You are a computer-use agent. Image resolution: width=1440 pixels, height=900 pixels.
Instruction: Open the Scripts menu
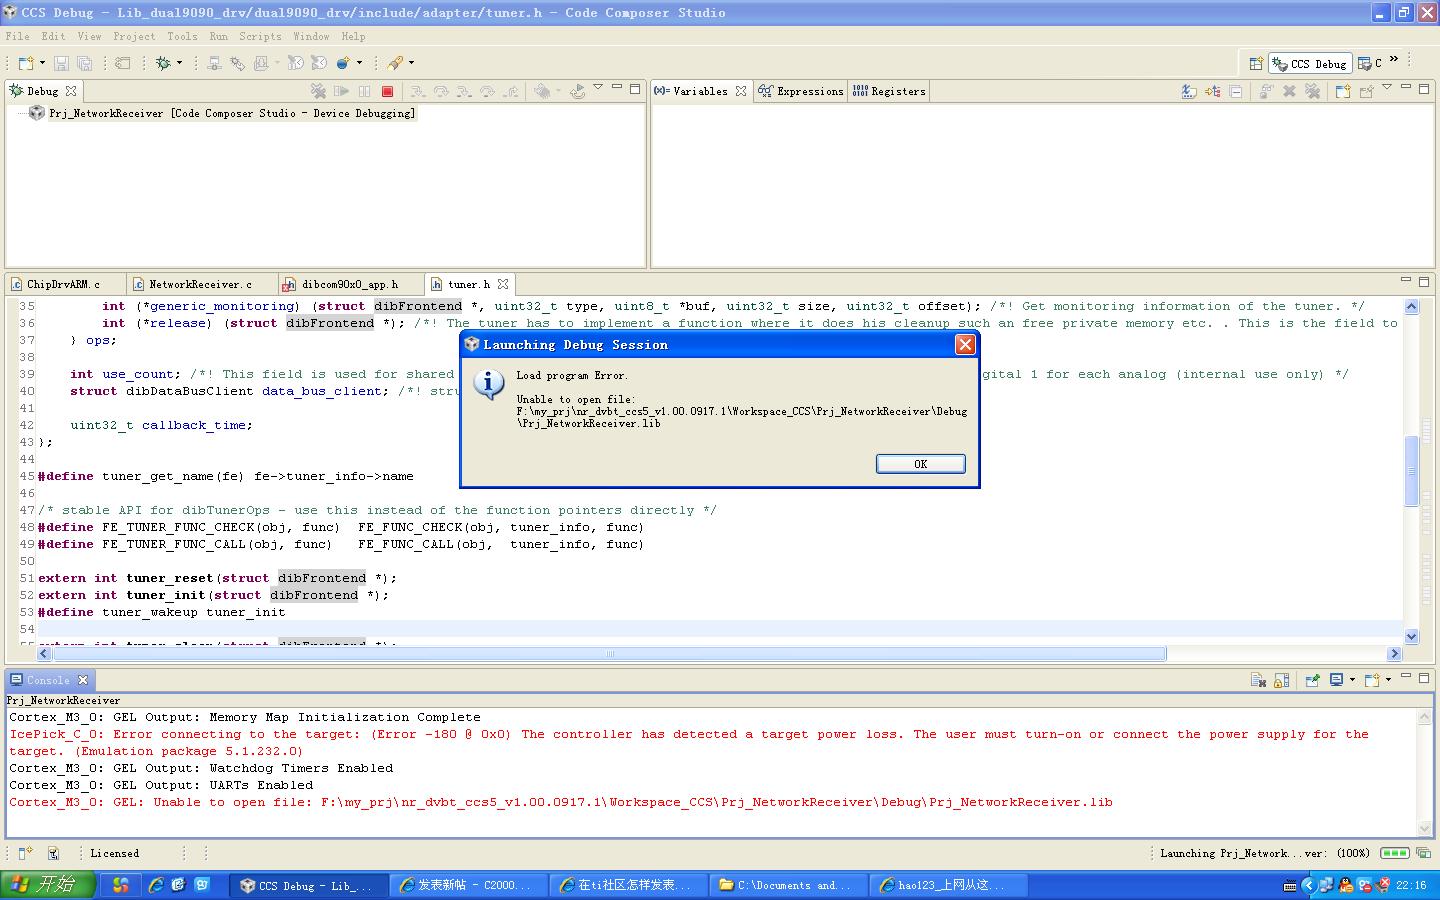pos(260,36)
